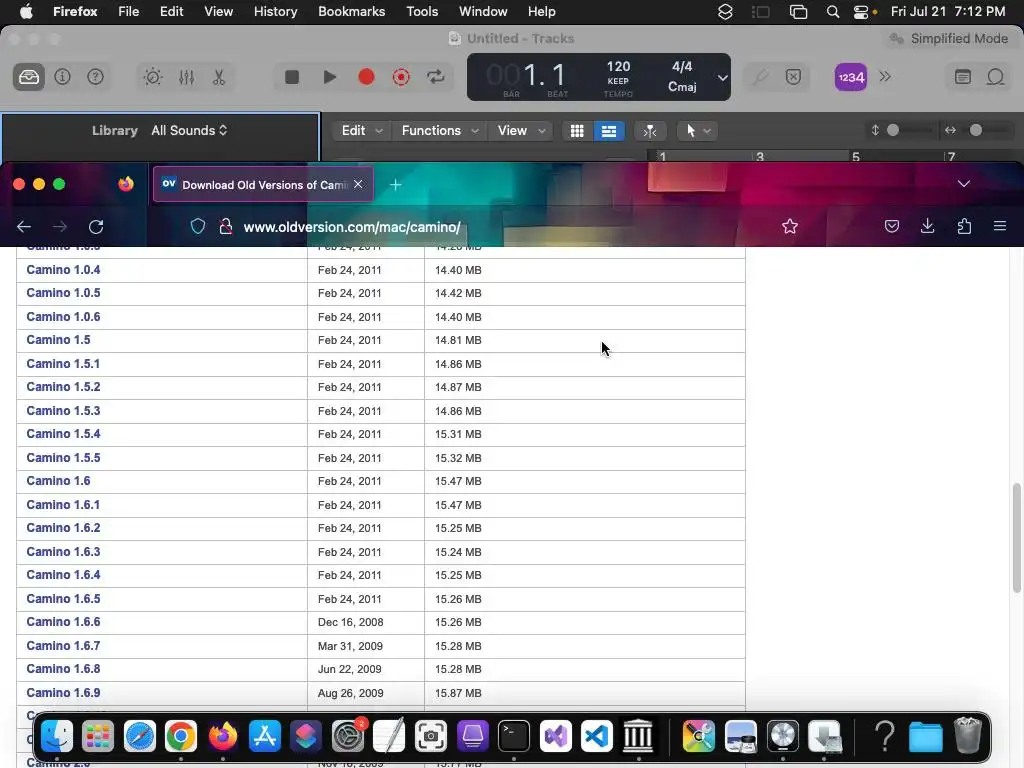
Task: Open the View menu in Tracks area
Action: coord(520,131)
